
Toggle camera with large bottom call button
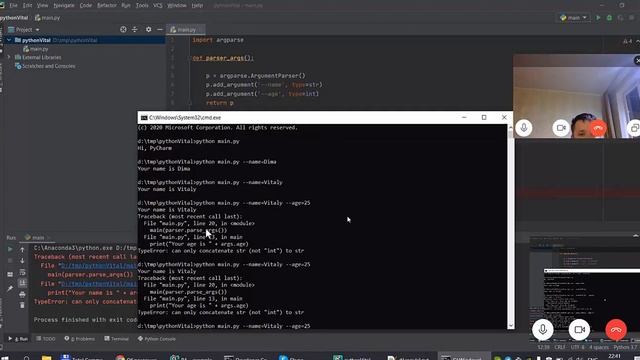coord(579,329)
